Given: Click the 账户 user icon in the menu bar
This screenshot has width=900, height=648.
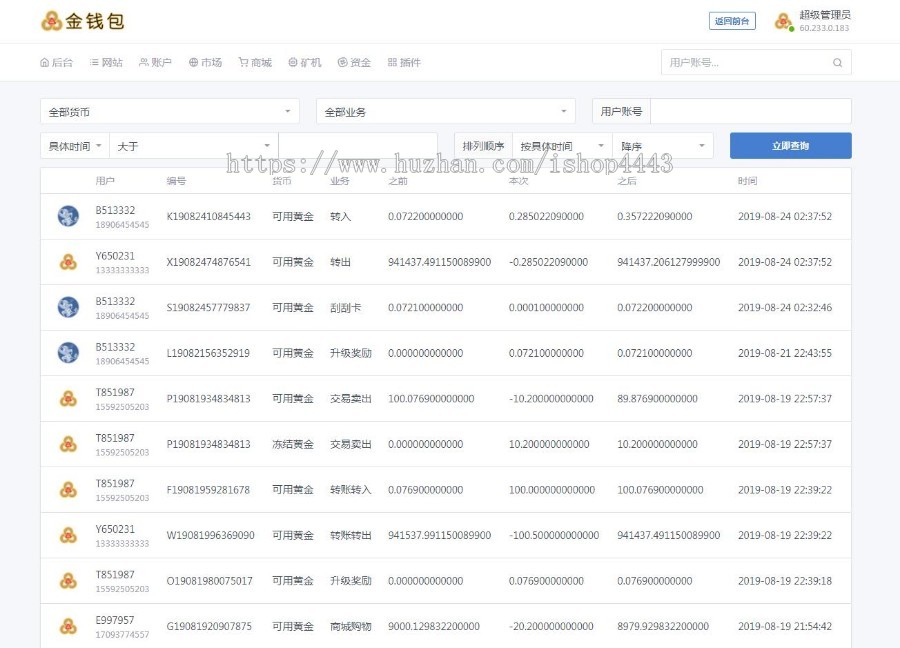Looking at the screenshot, I should point(142,62).
